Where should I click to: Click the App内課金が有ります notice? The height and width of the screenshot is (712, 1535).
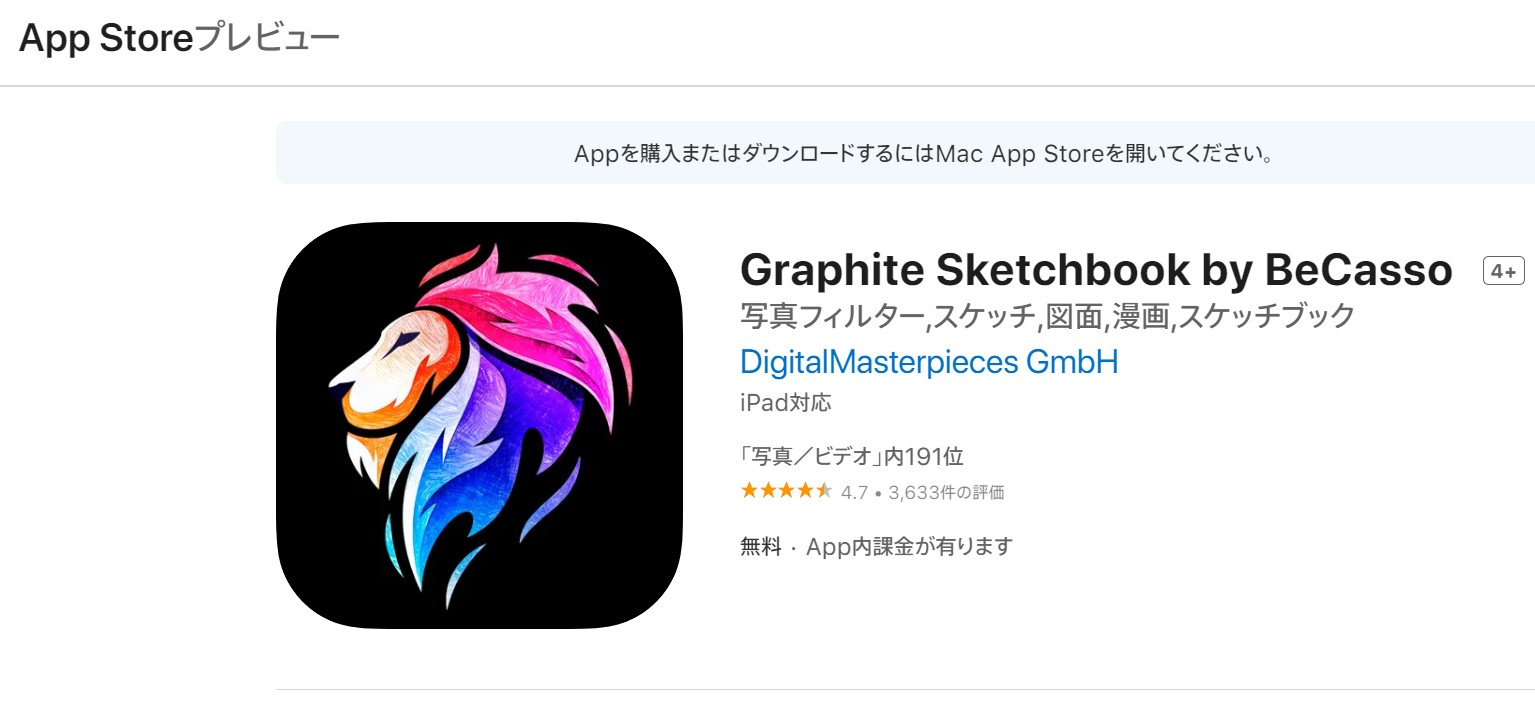click(x=909, y=546)
